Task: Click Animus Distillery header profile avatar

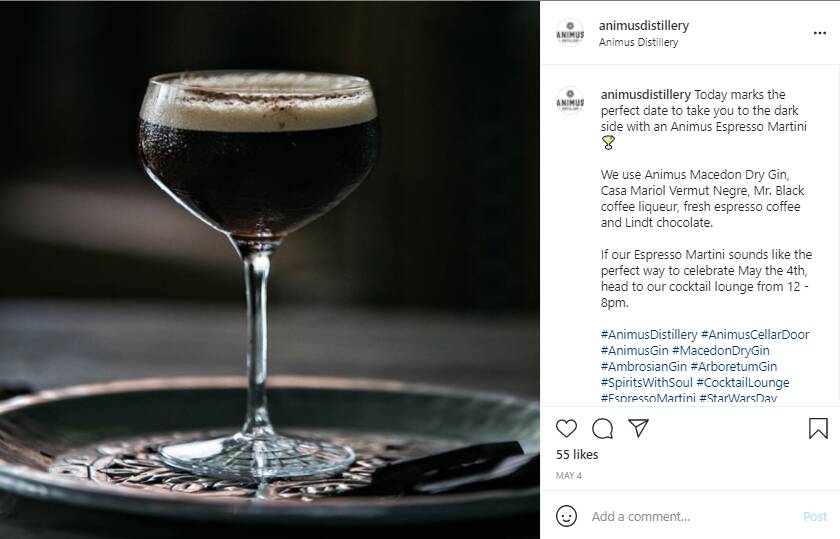Action: click(x=570, y=33)
